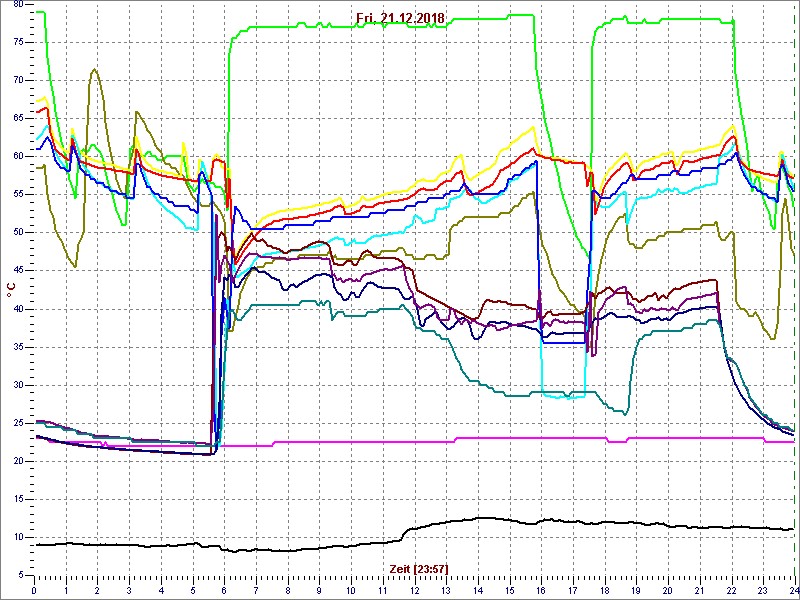
Task: Click the Zeit [23:57] time axis label
Action: (419, 568)
